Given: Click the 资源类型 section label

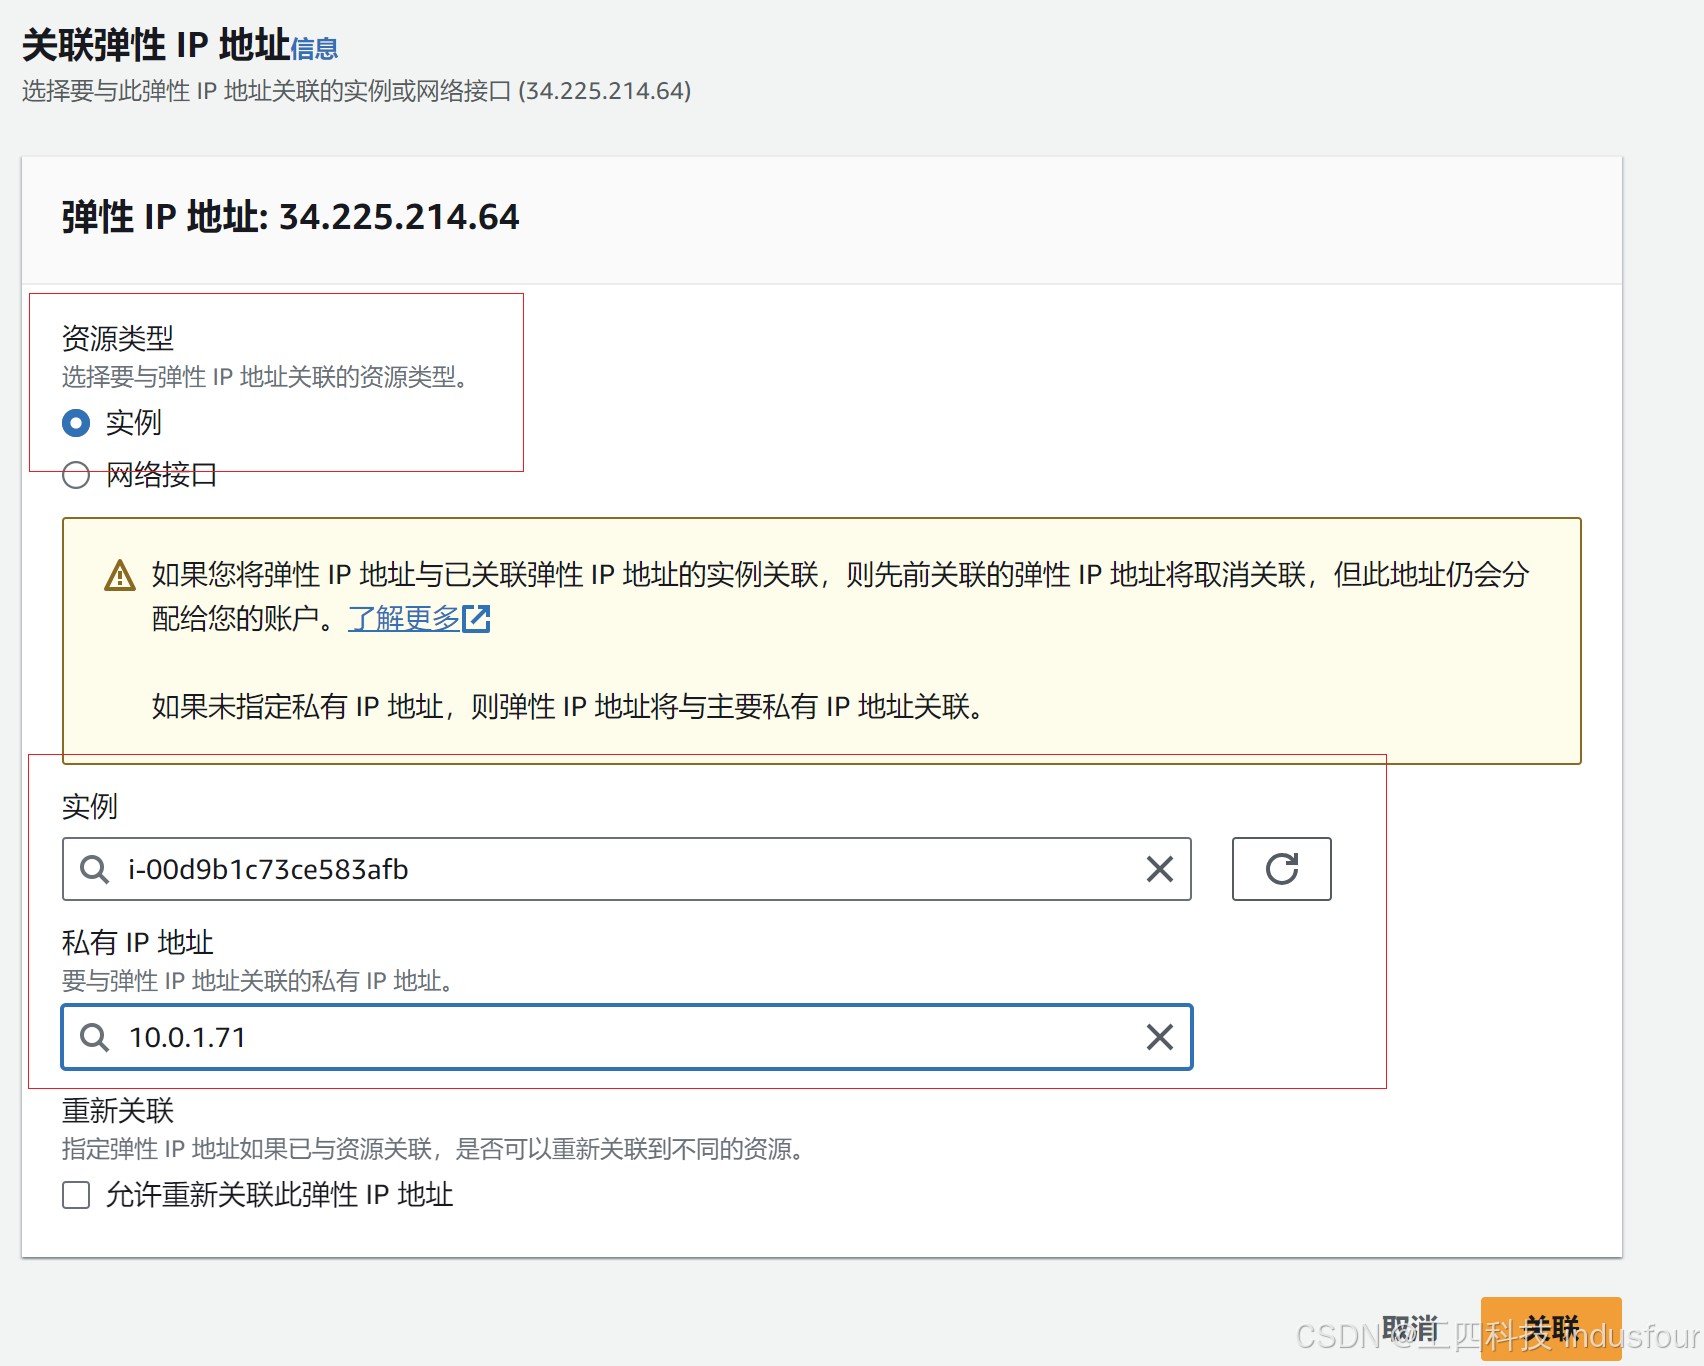Looking at the screenshot, I should click(x=118, y=338).
